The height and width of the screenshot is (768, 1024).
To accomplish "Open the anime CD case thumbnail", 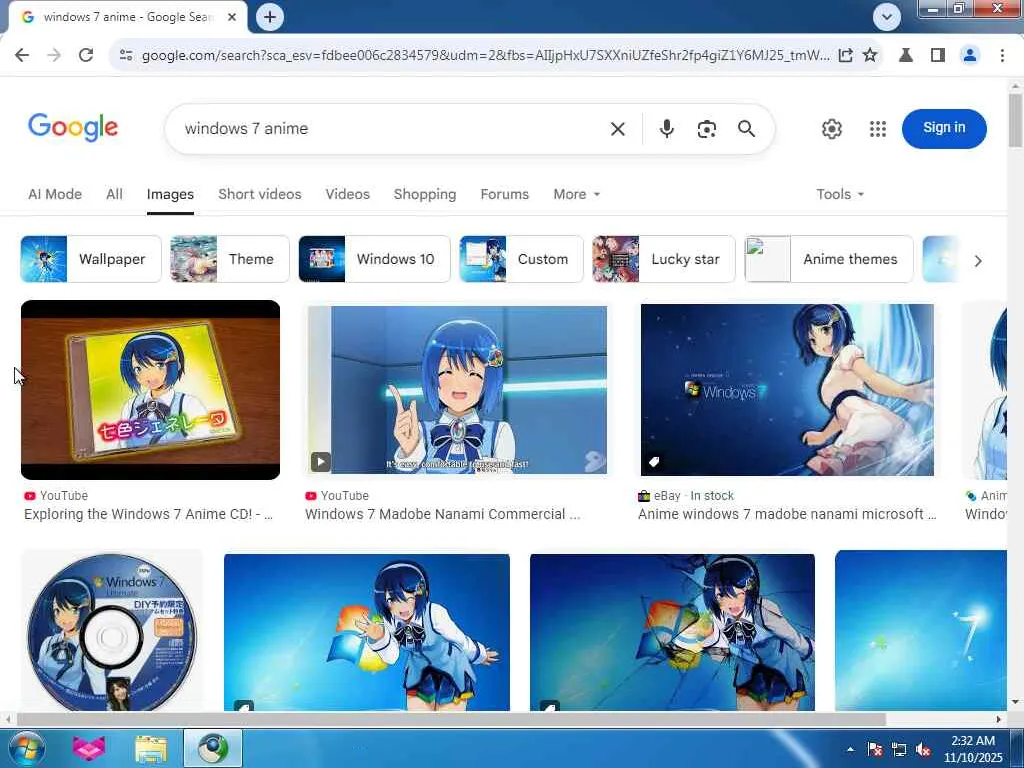I will pos(150,390).
